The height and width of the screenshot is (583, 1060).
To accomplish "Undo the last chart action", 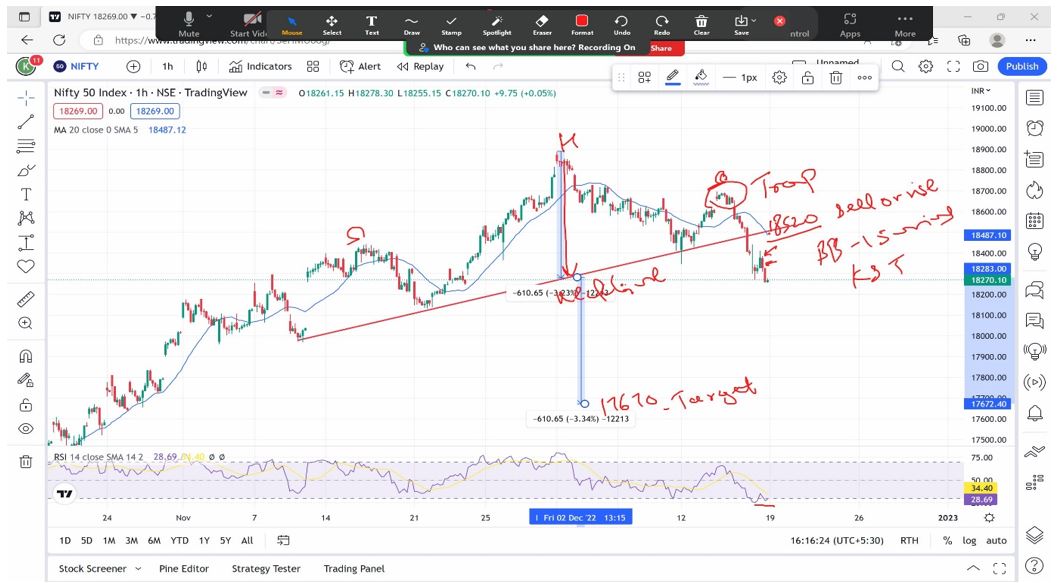I will tap(471, 66).
